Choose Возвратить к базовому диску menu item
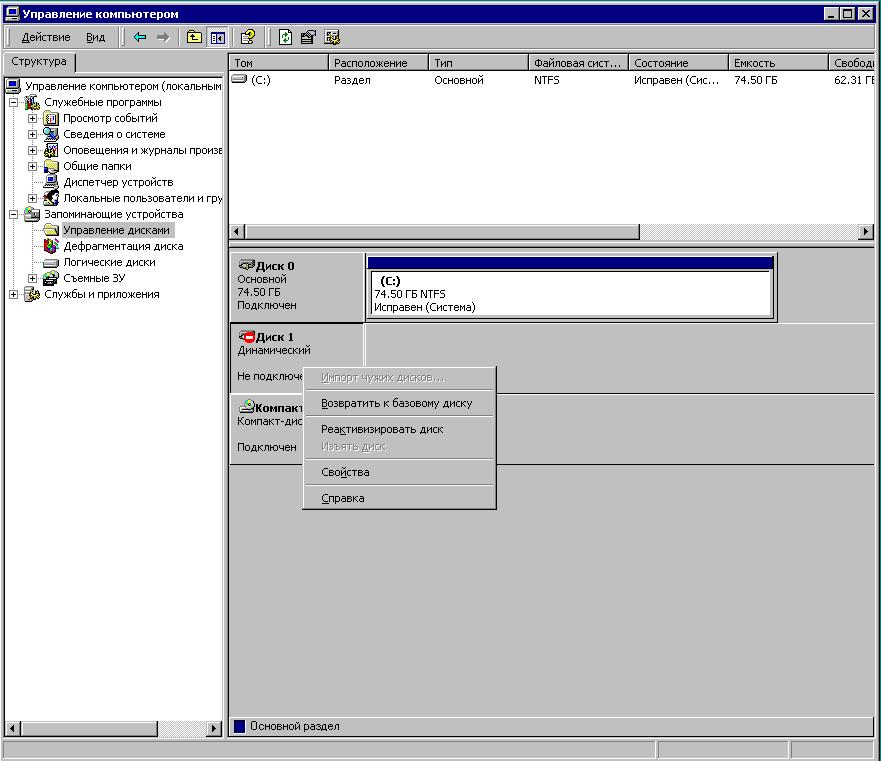The image size is (881, 761). point(396,403)
